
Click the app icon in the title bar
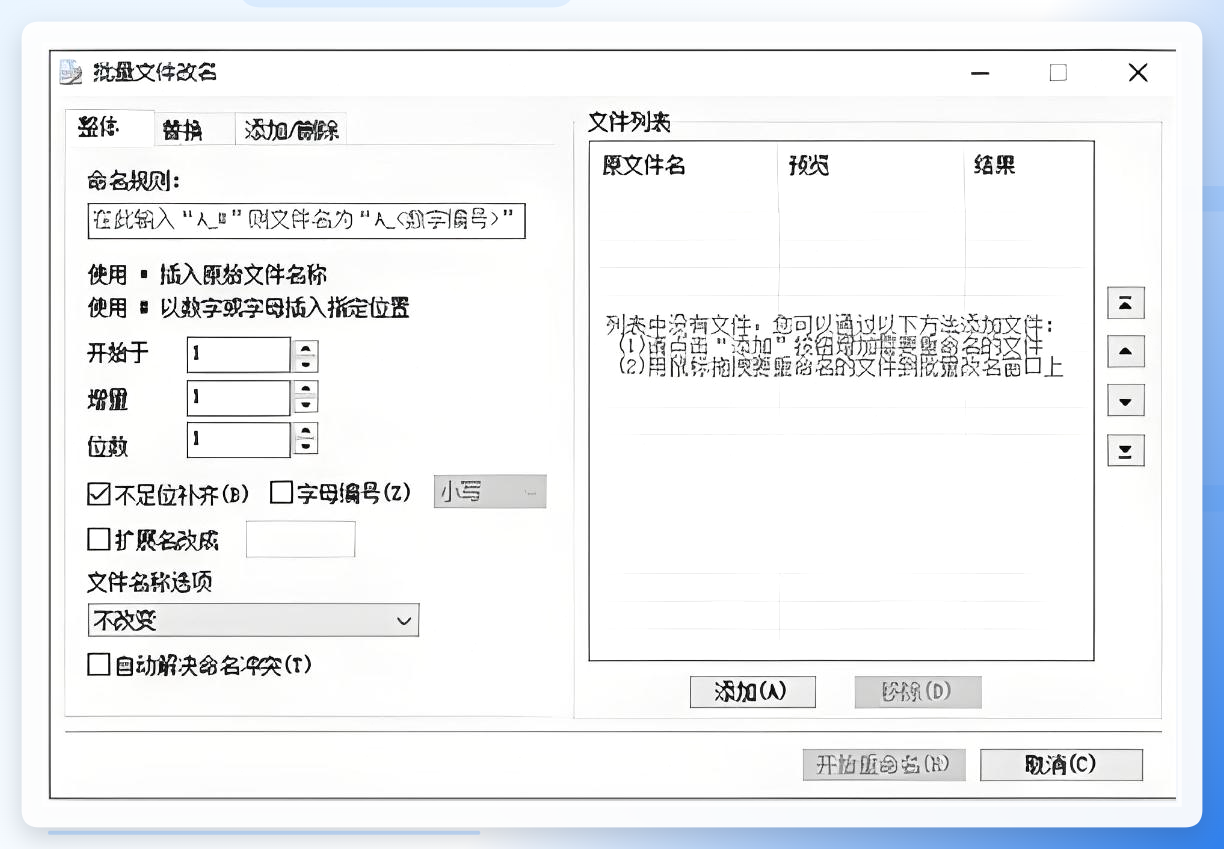click(x=70, y=73)
